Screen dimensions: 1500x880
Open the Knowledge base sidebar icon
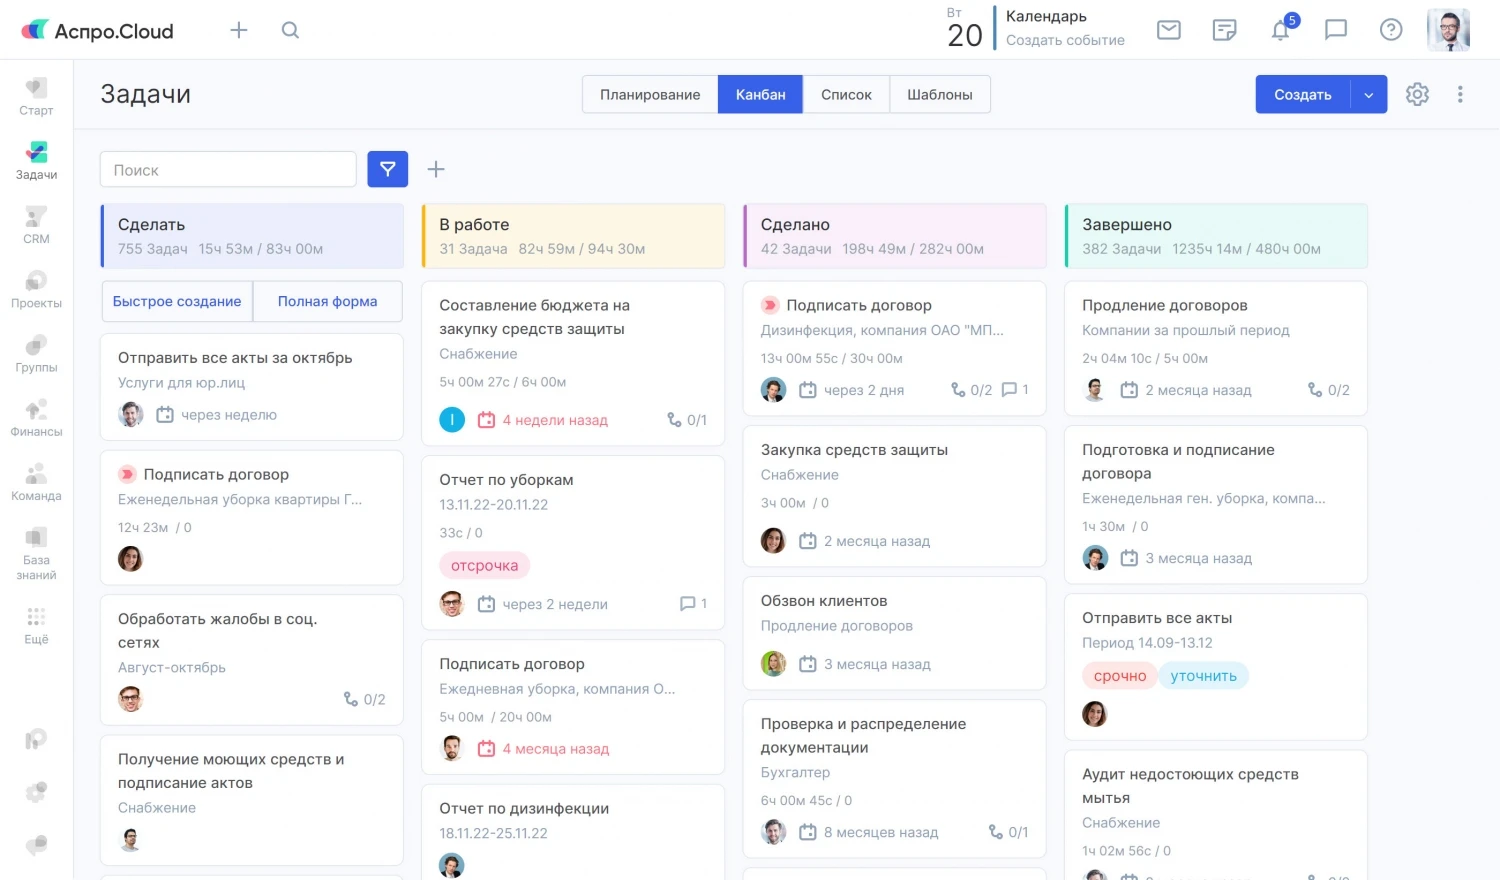pyautogui.click(x=36, y=553)
